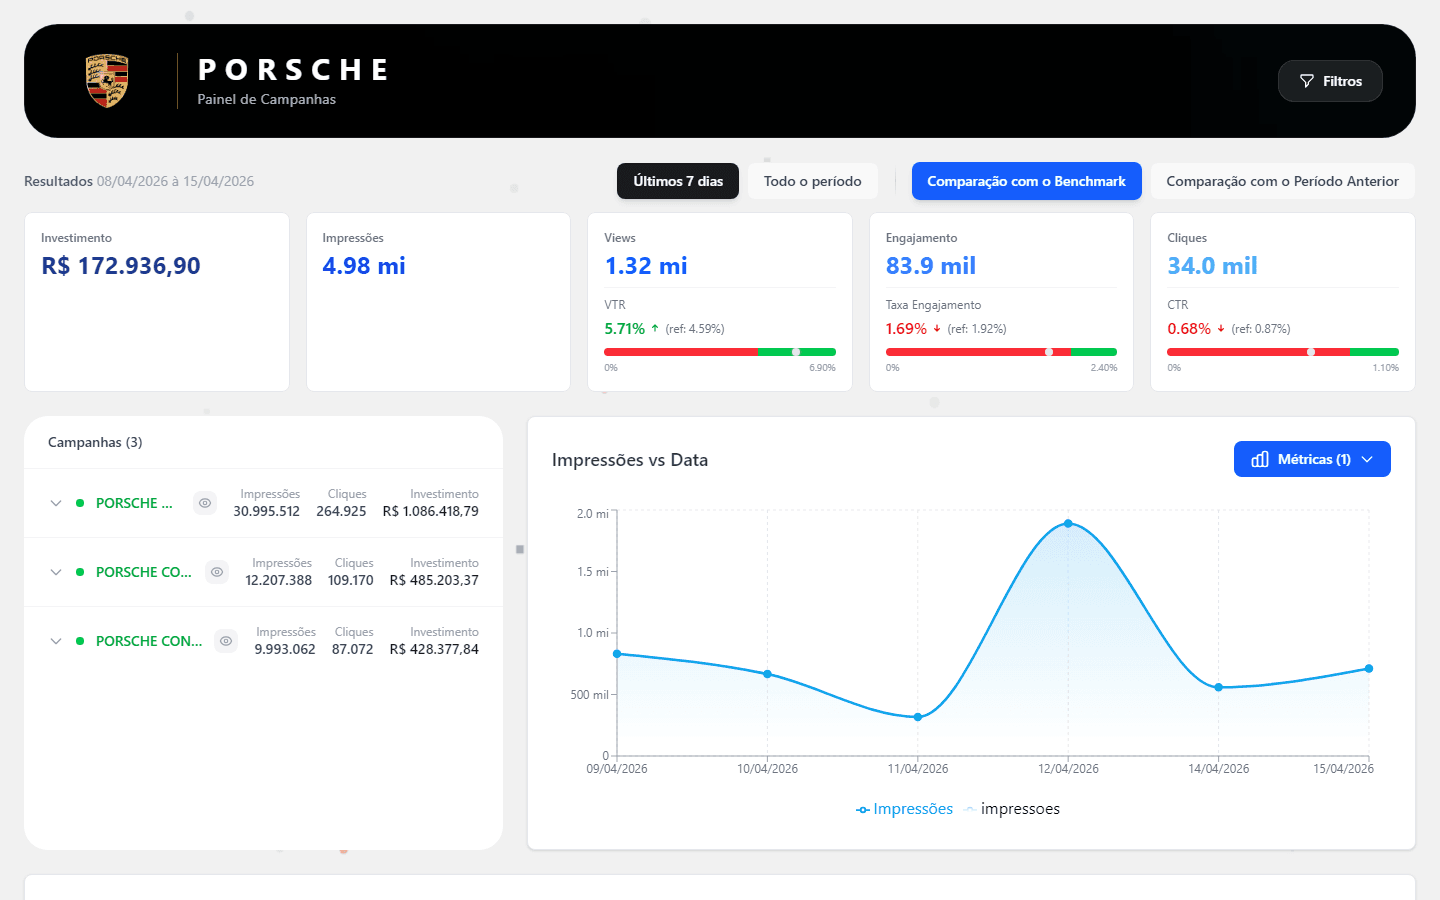The width and height of the screenshot is (1440, 900).
Task: Click the VTR benchmark bar marker
Action: tap(796, 352)
